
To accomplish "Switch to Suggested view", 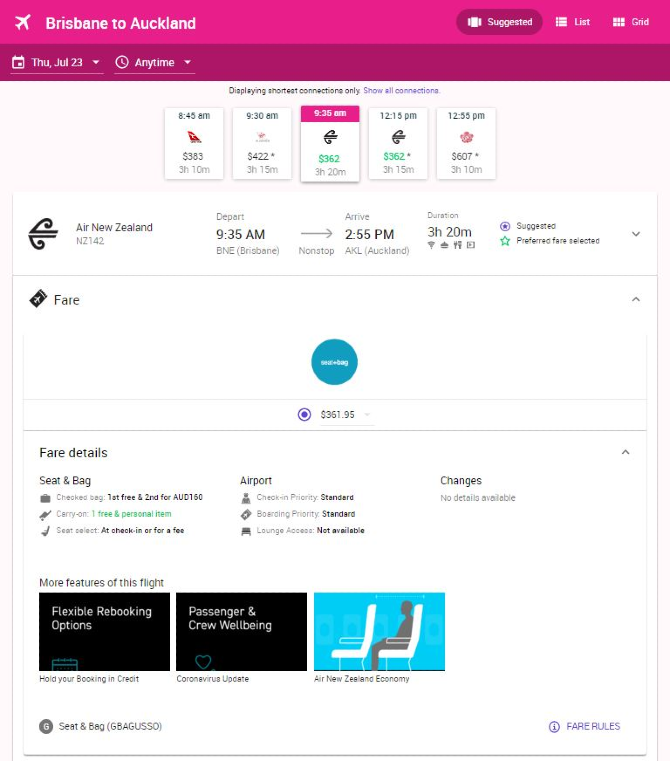I will click(499, 22).
